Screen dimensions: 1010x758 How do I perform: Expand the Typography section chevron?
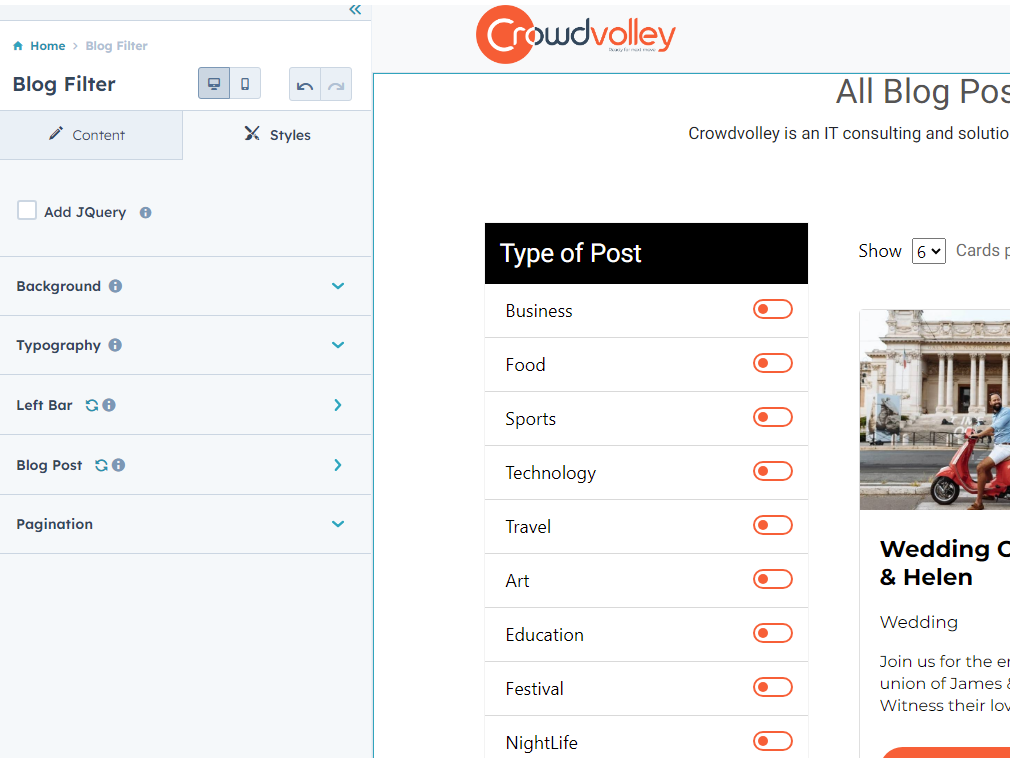[x=338, y=345]
